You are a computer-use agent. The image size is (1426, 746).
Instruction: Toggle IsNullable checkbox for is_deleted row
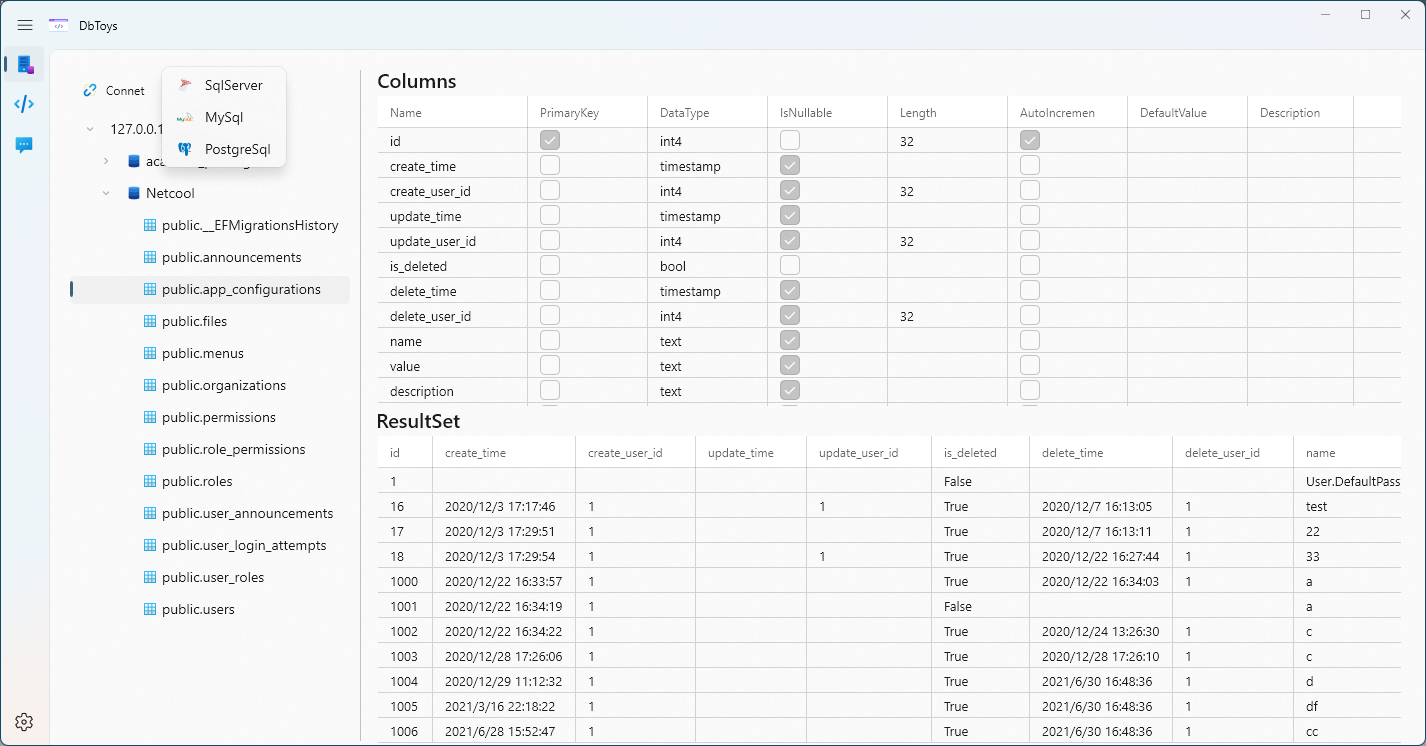[790, 265]
